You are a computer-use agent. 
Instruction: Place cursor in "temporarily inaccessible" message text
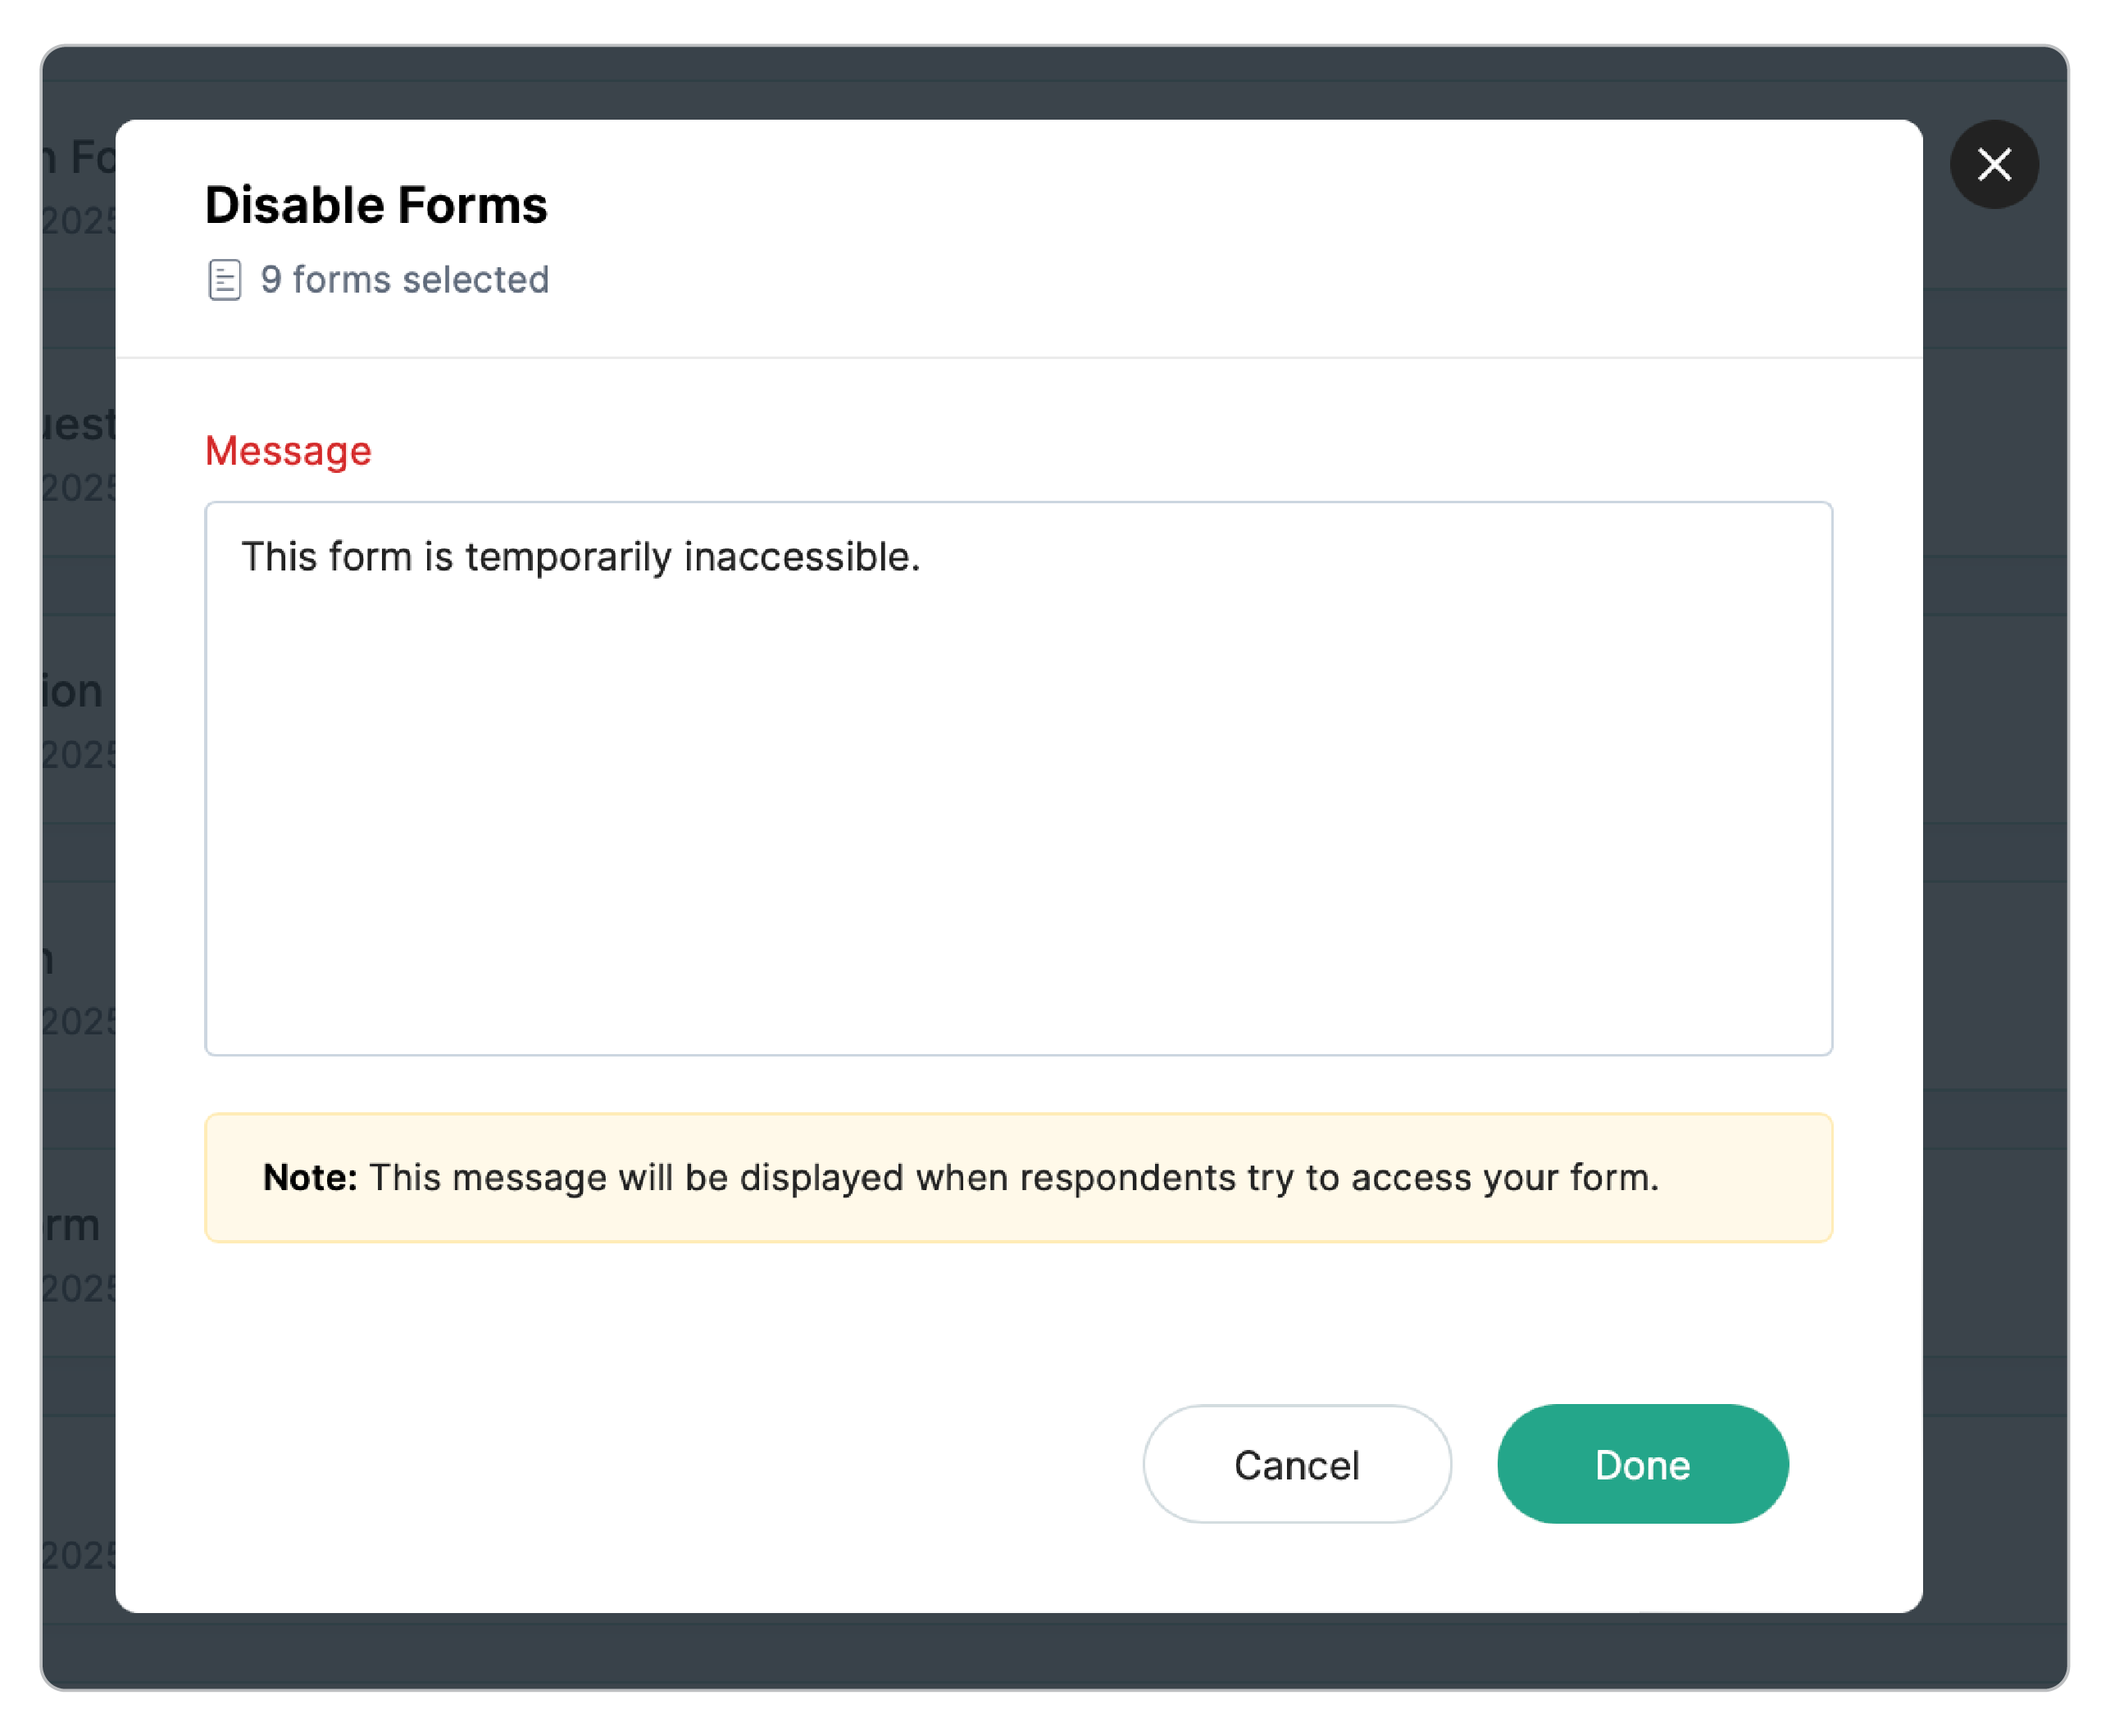point(692,557)
